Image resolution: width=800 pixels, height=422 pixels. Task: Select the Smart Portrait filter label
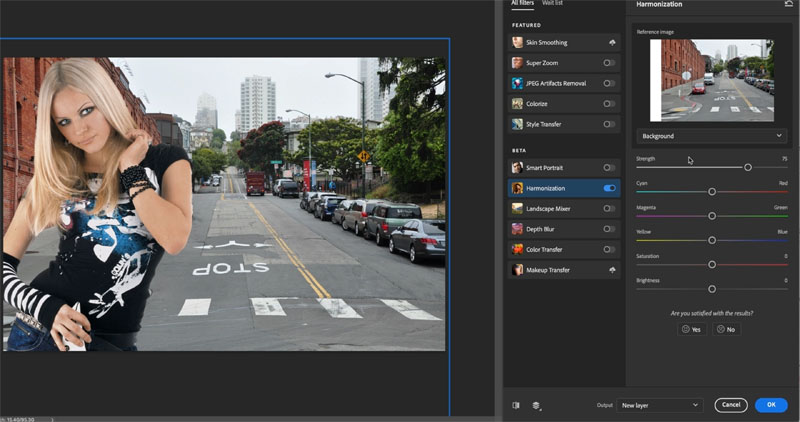[x=544, y=167]
